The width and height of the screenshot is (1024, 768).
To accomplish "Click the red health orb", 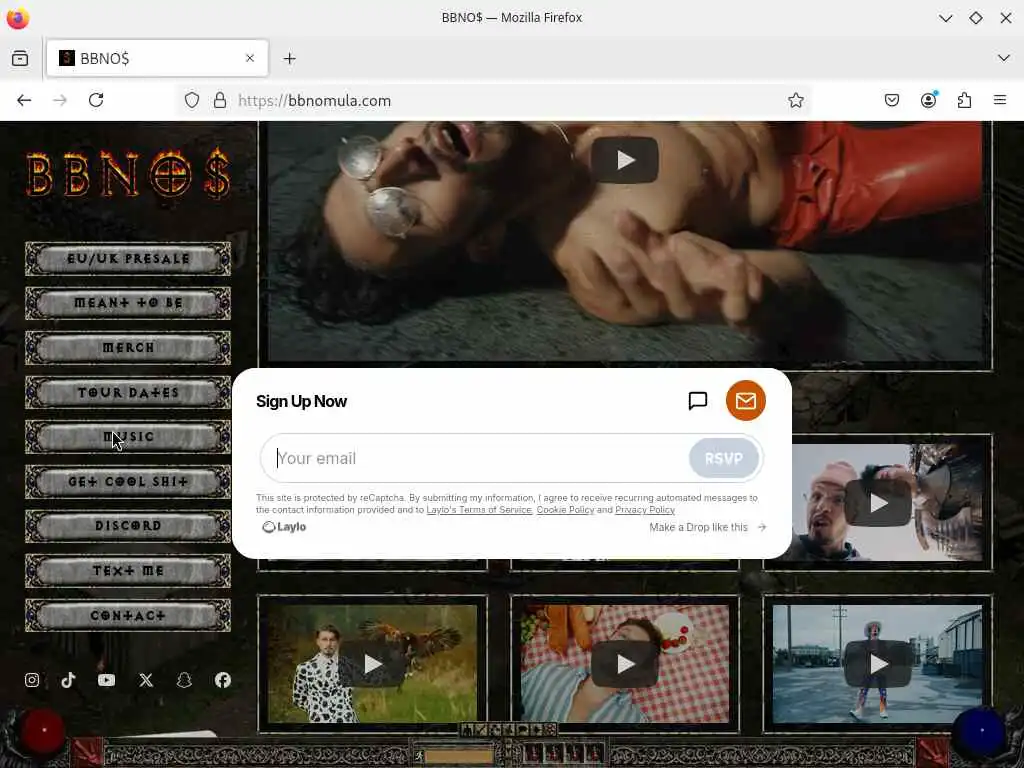I will [x=43, y=730].
